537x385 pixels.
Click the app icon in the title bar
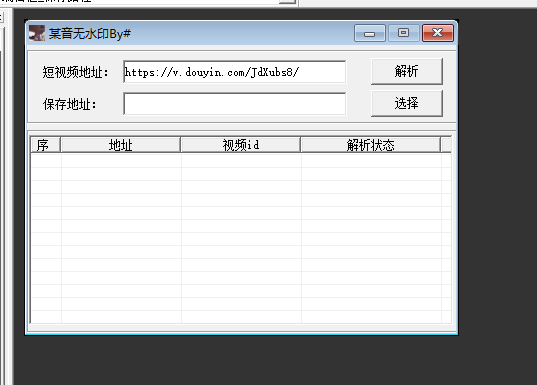click(x=37, y=33)
